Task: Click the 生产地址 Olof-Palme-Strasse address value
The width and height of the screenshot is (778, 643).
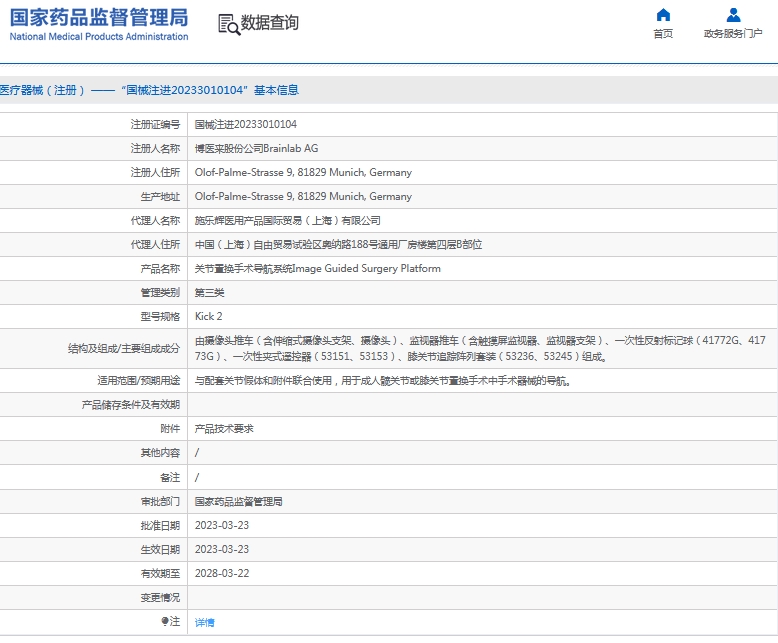Action: [x=303, y=196]
